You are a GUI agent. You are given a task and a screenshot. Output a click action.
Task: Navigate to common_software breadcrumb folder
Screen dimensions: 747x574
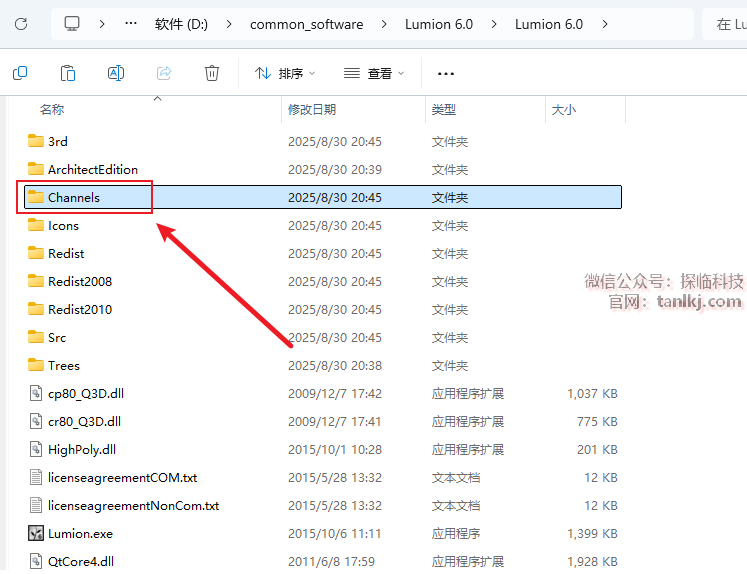click(306, 24)
